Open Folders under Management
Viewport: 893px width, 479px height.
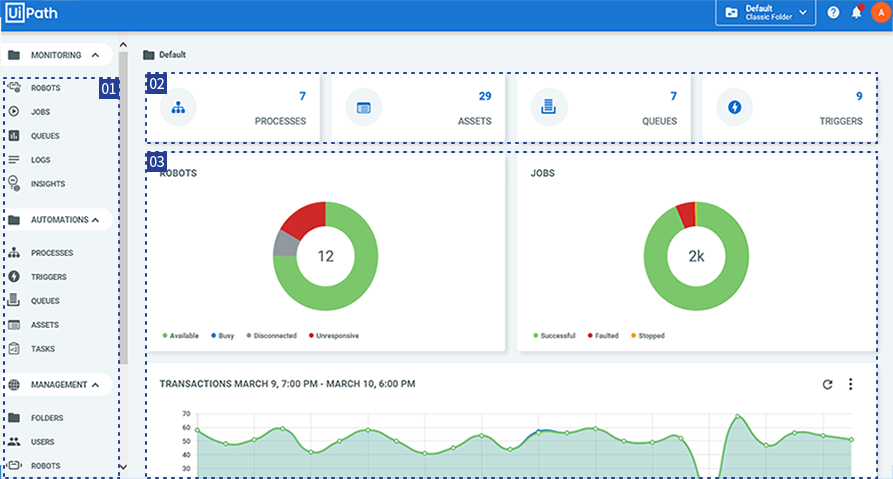click(x=47, y=417)
